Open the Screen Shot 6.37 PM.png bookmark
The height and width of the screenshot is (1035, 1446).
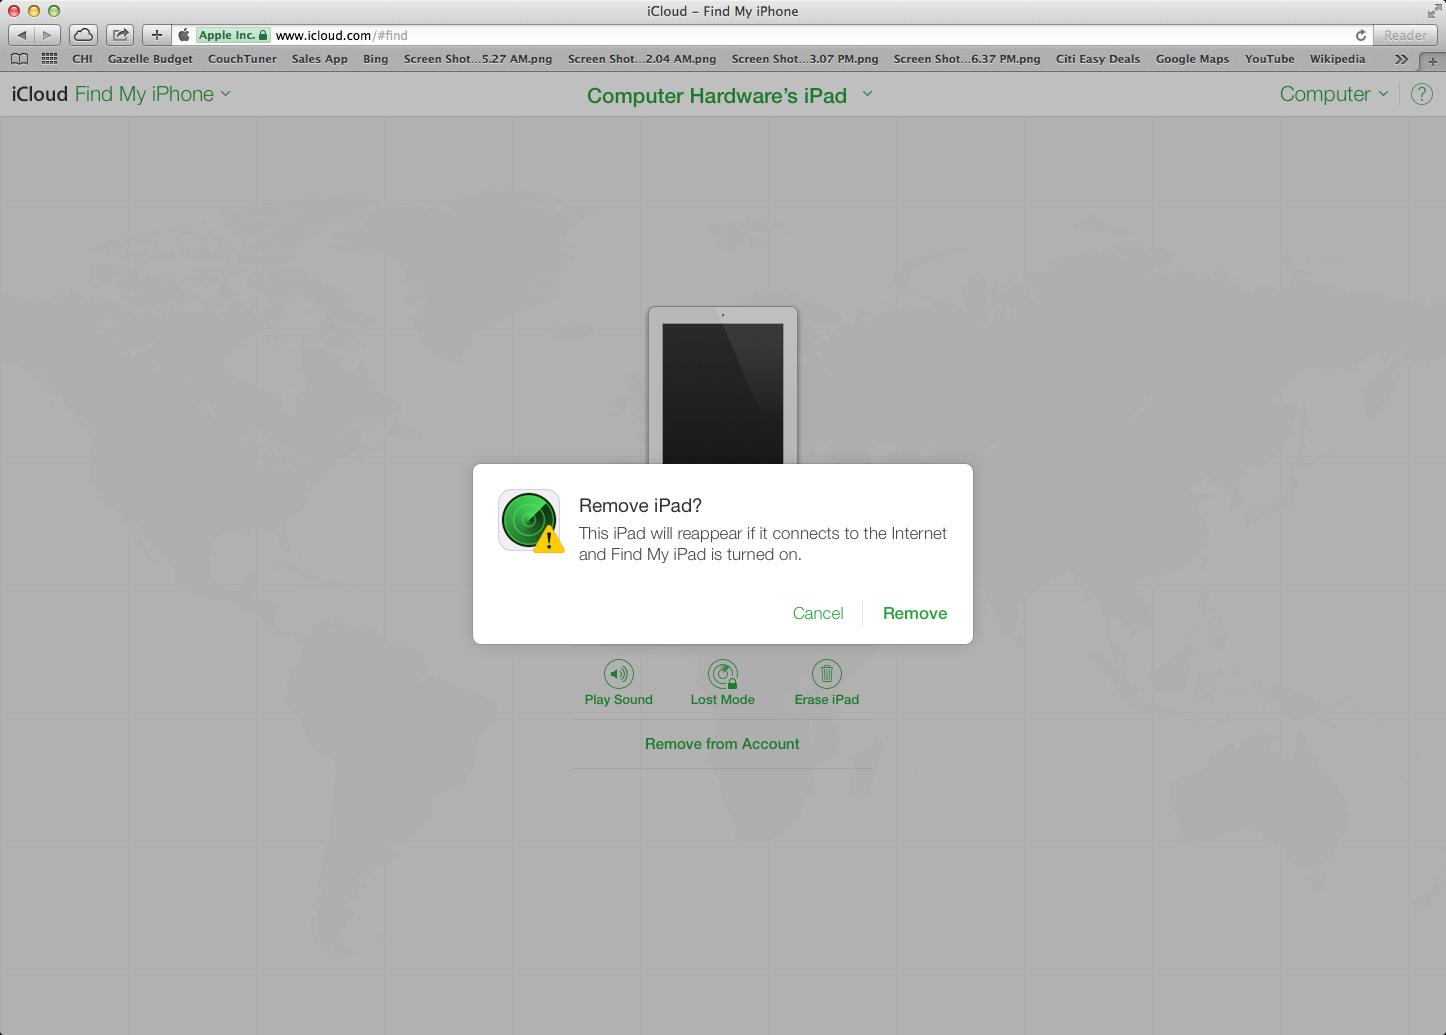[967, 59]
